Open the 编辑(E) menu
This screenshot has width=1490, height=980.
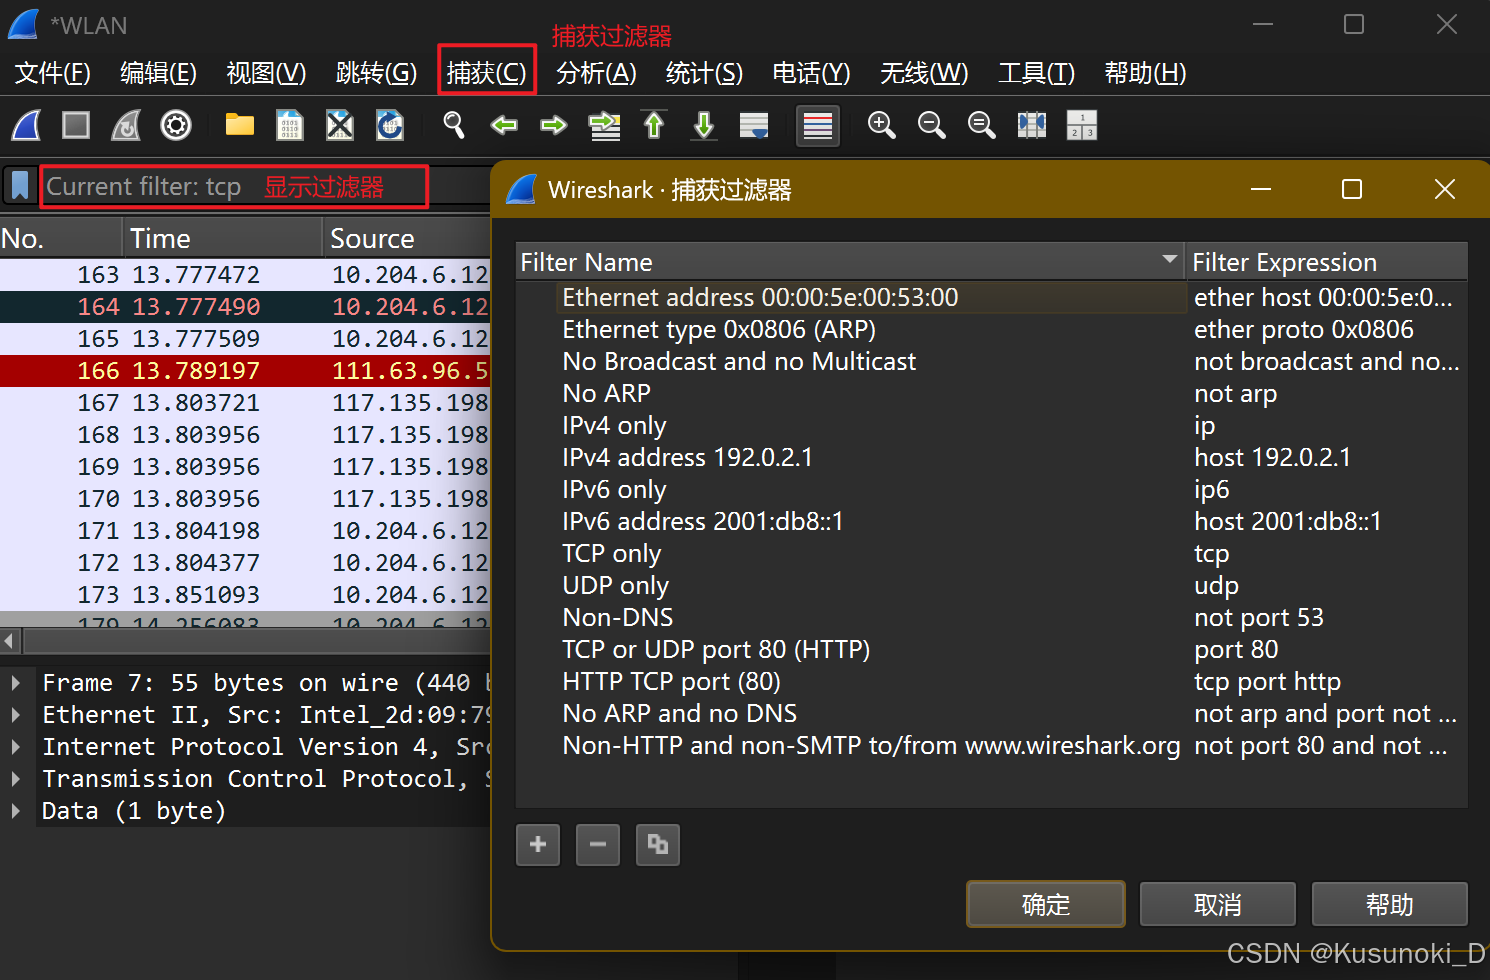tap(158, 73)
